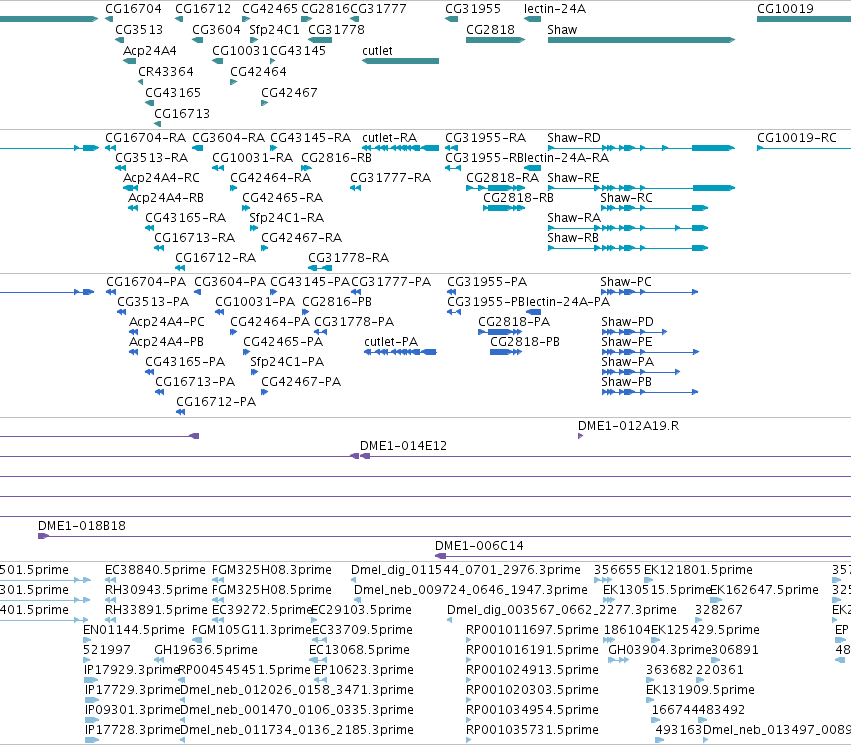The width and height of the screenshot is (851, 745).
Task: Open protein CG31955-PB
Action: [x=486, y=302]
